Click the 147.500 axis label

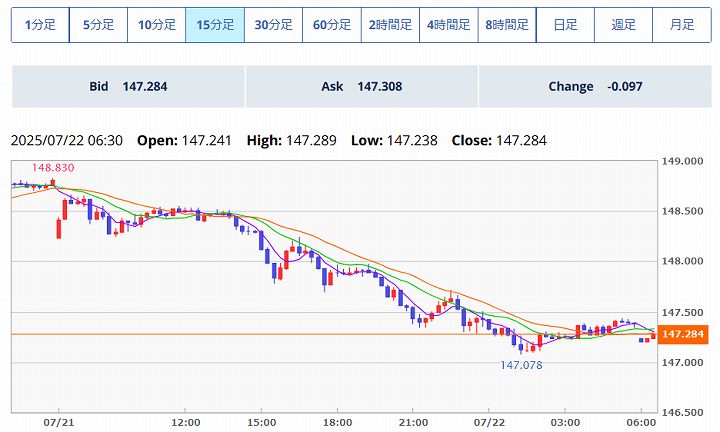pos(682,313)
